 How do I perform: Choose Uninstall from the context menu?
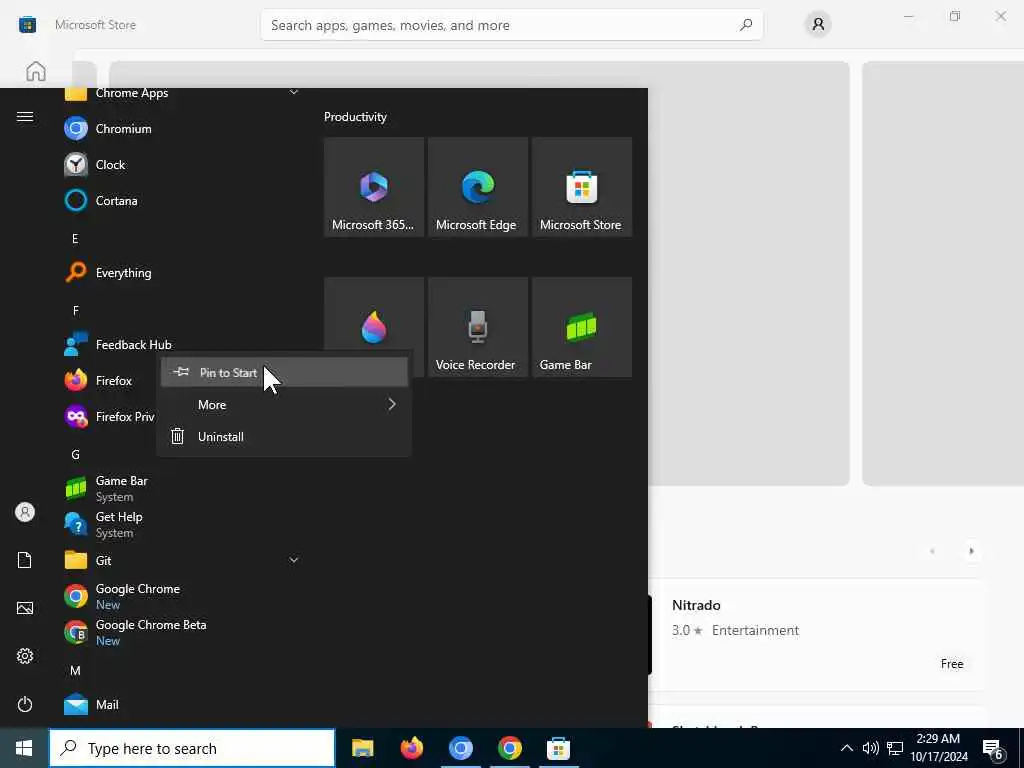click(x=284, y=436)
